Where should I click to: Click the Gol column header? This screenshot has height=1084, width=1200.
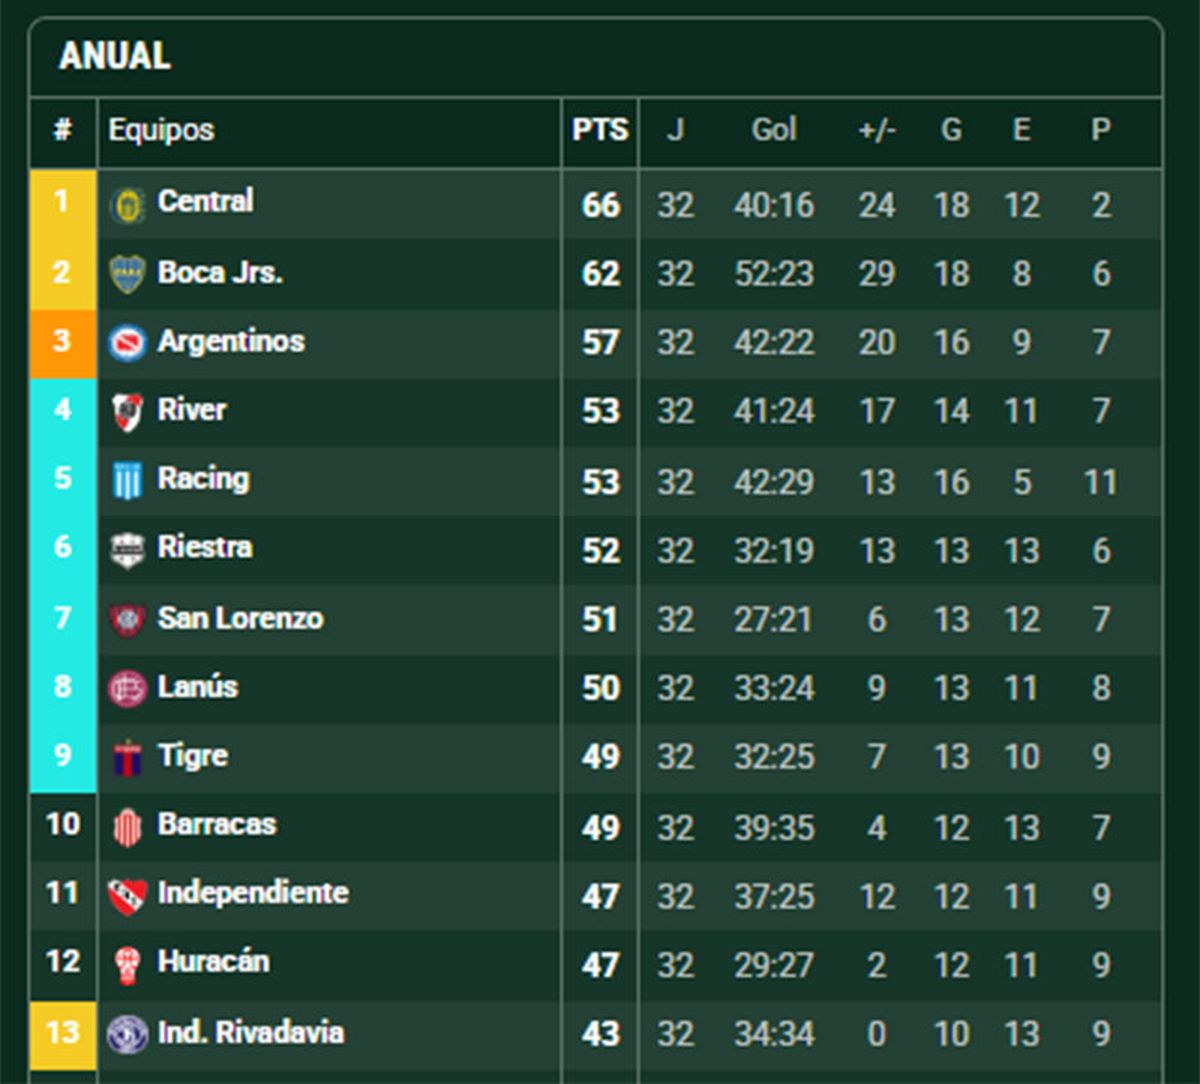(774, 130)
